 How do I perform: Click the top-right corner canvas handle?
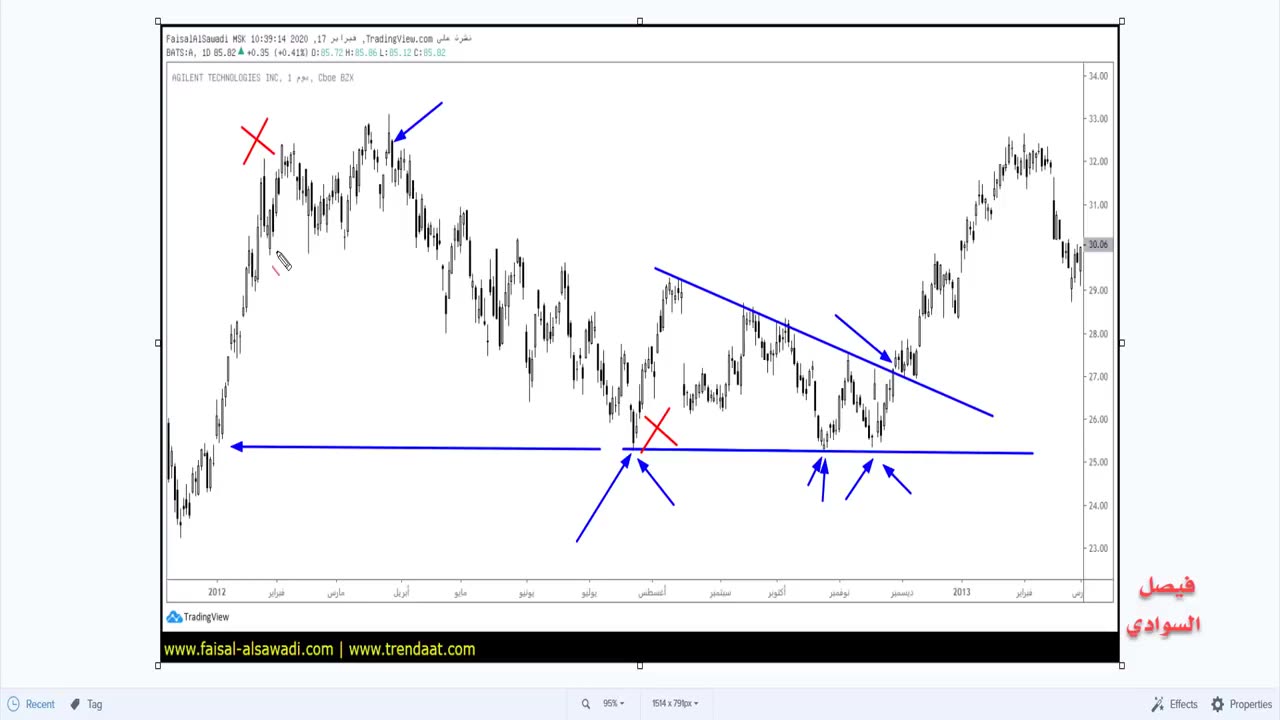coord(1122,21)
